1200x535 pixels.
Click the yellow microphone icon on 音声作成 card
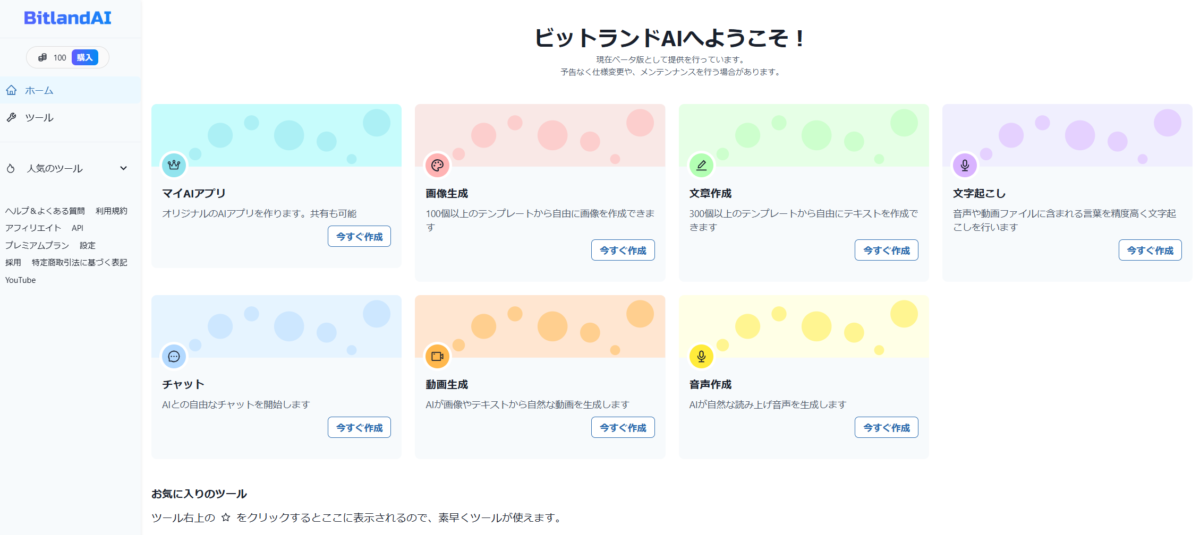701,356
